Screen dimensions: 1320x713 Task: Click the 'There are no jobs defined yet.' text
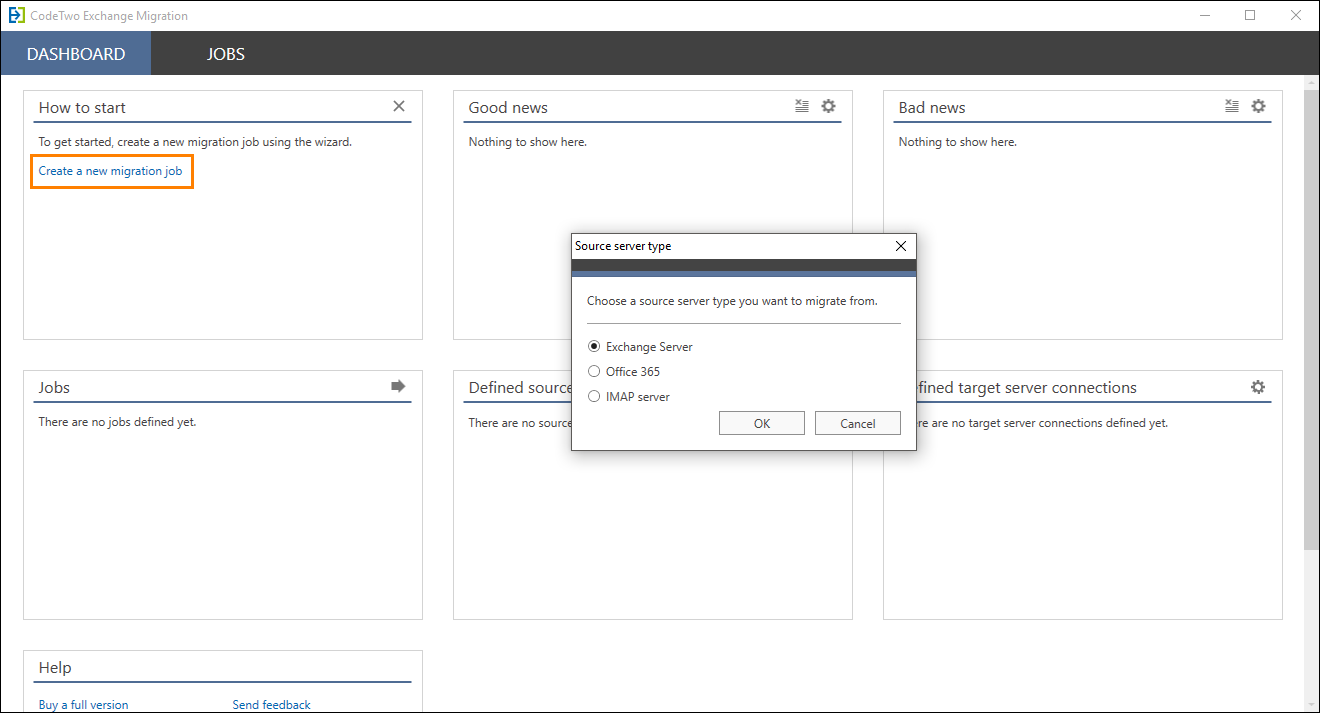tap(117, 422)
